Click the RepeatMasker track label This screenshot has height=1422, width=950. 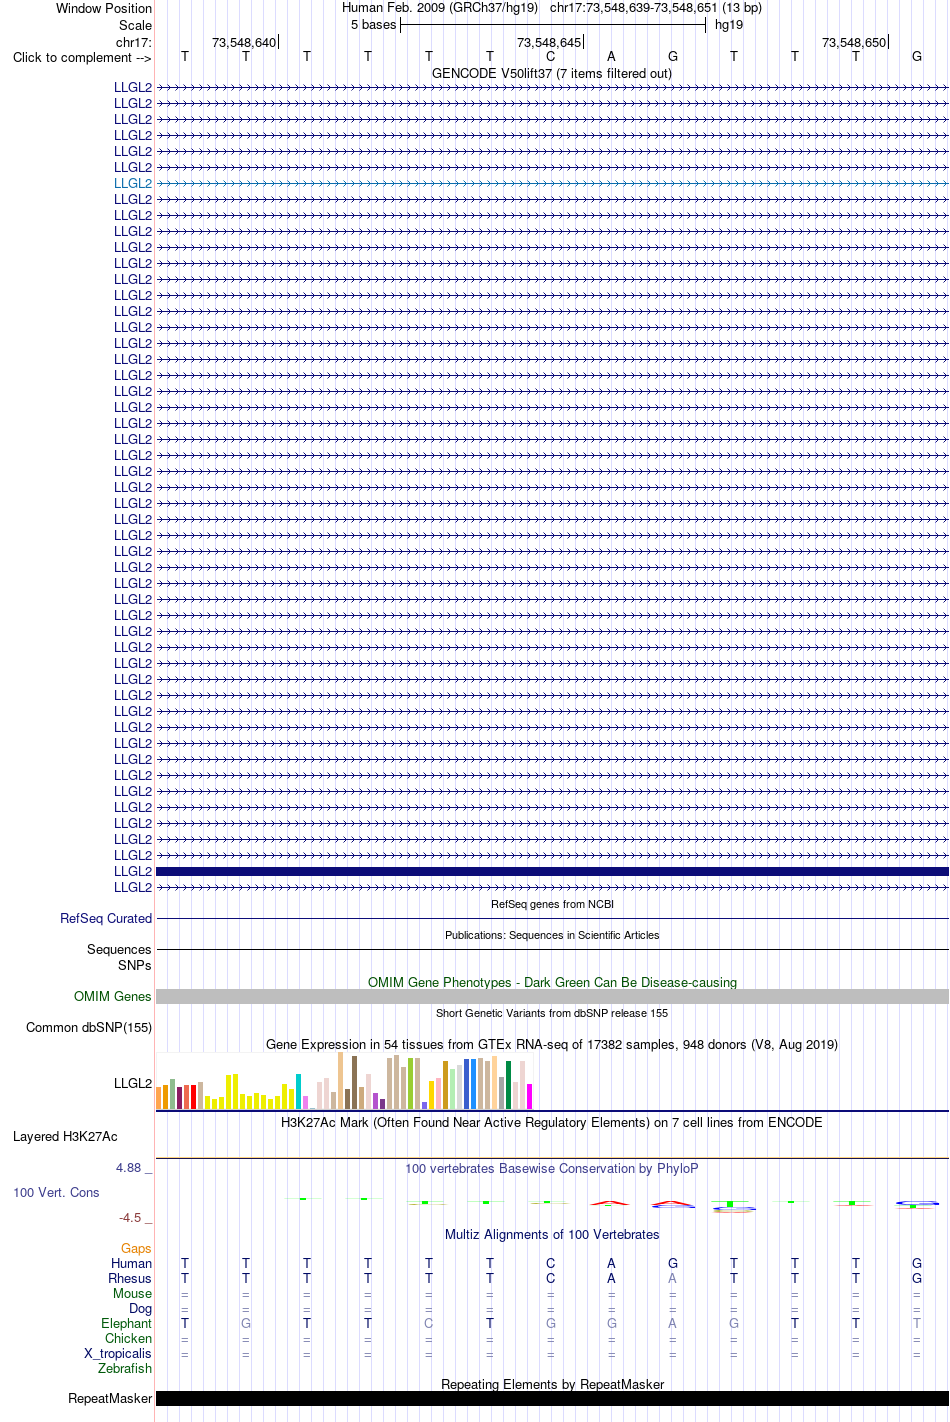[x=110, y=1398]
